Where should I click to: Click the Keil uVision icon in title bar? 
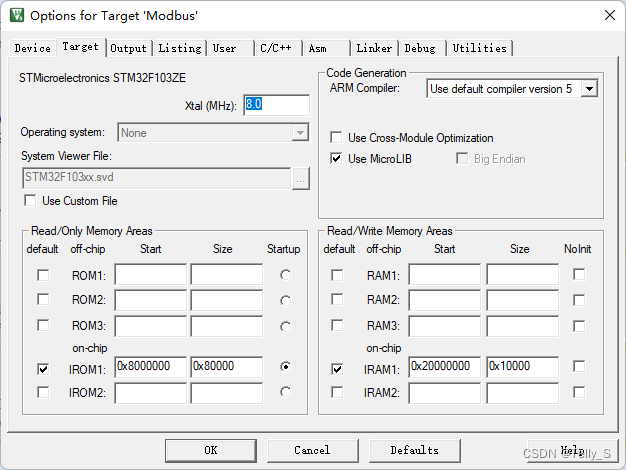17,16
